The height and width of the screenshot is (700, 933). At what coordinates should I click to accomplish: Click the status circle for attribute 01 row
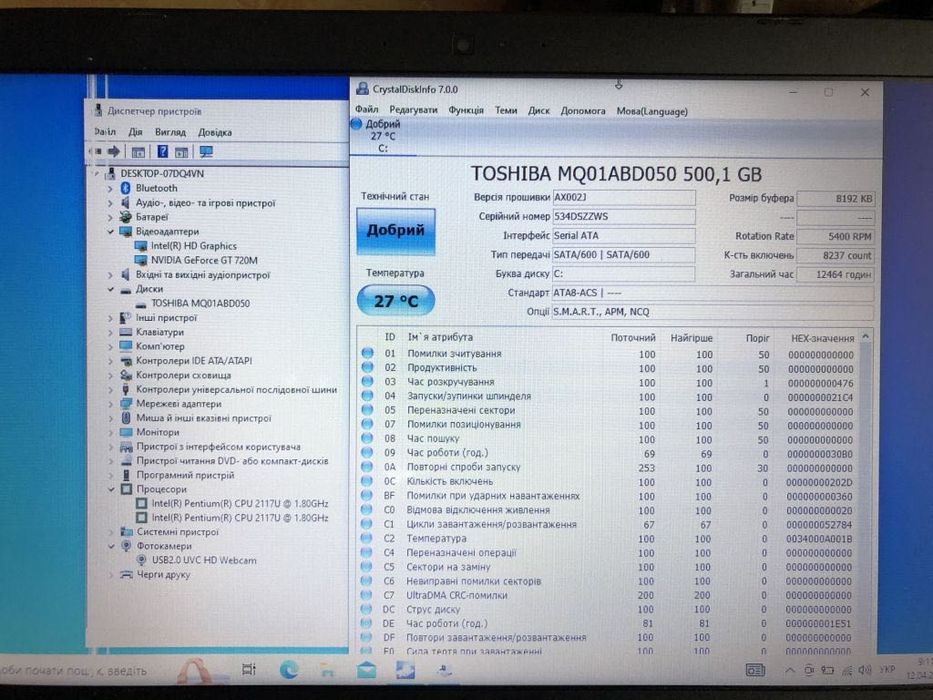click(x=368, y=353)
